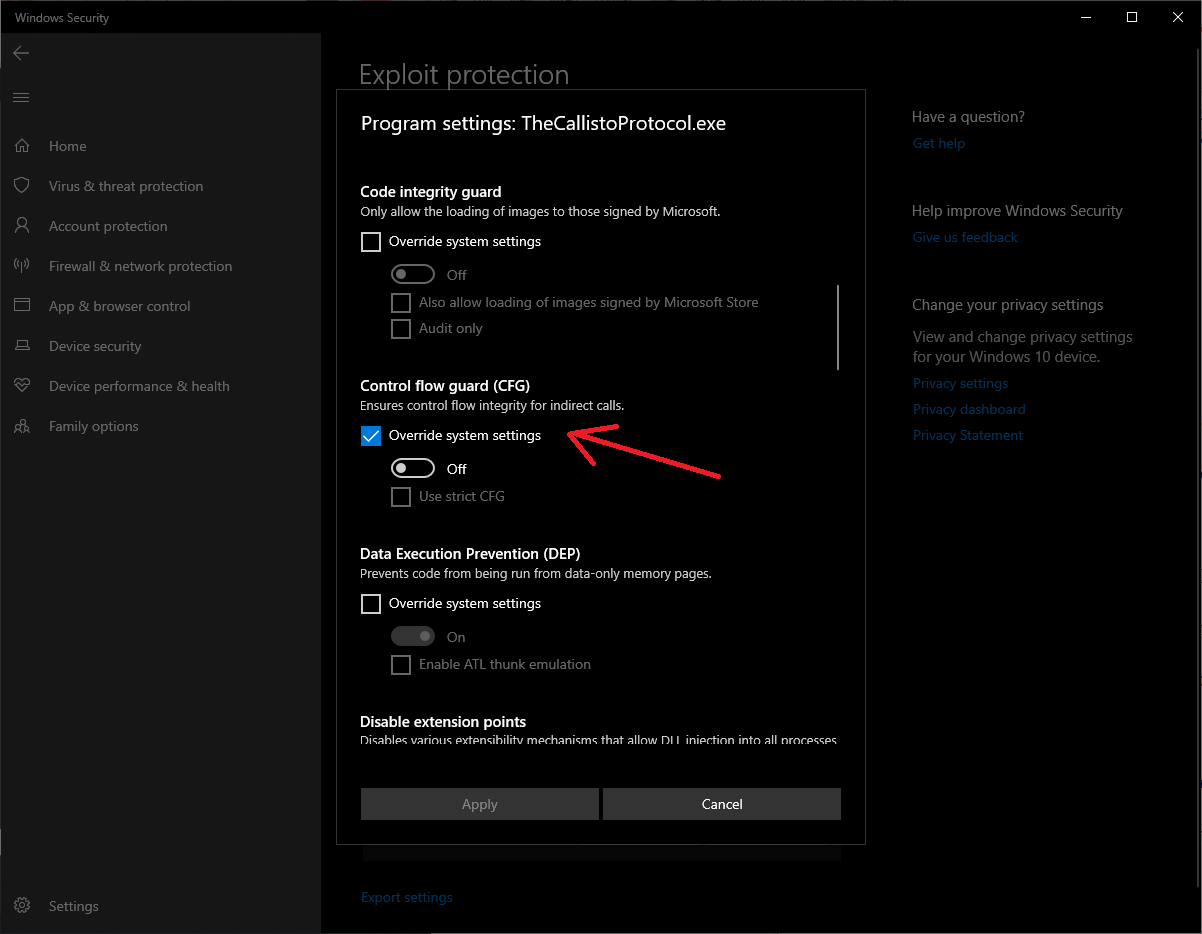Click the App & browser control icon
Screen dimensions: 1202x934
(x=22, y=306)
